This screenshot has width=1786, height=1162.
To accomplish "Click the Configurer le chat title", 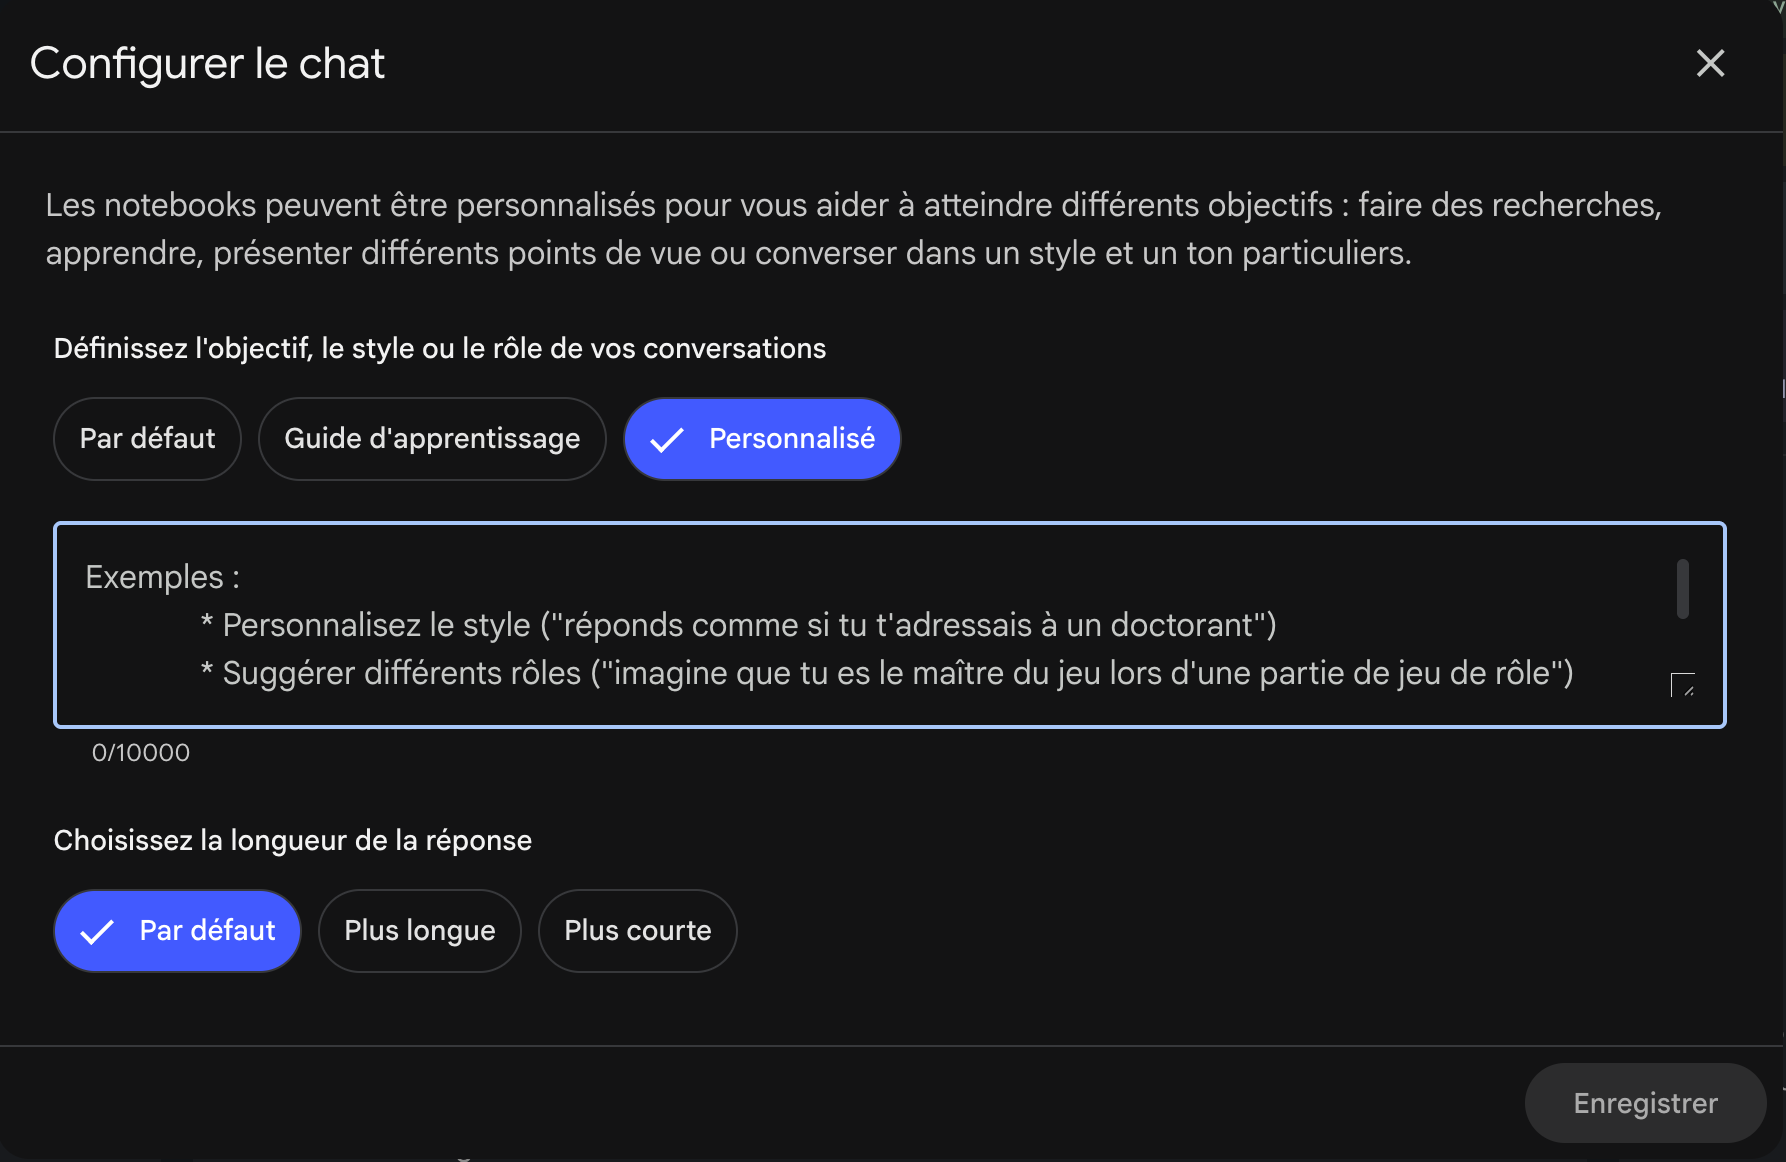I will coord(207,64).
